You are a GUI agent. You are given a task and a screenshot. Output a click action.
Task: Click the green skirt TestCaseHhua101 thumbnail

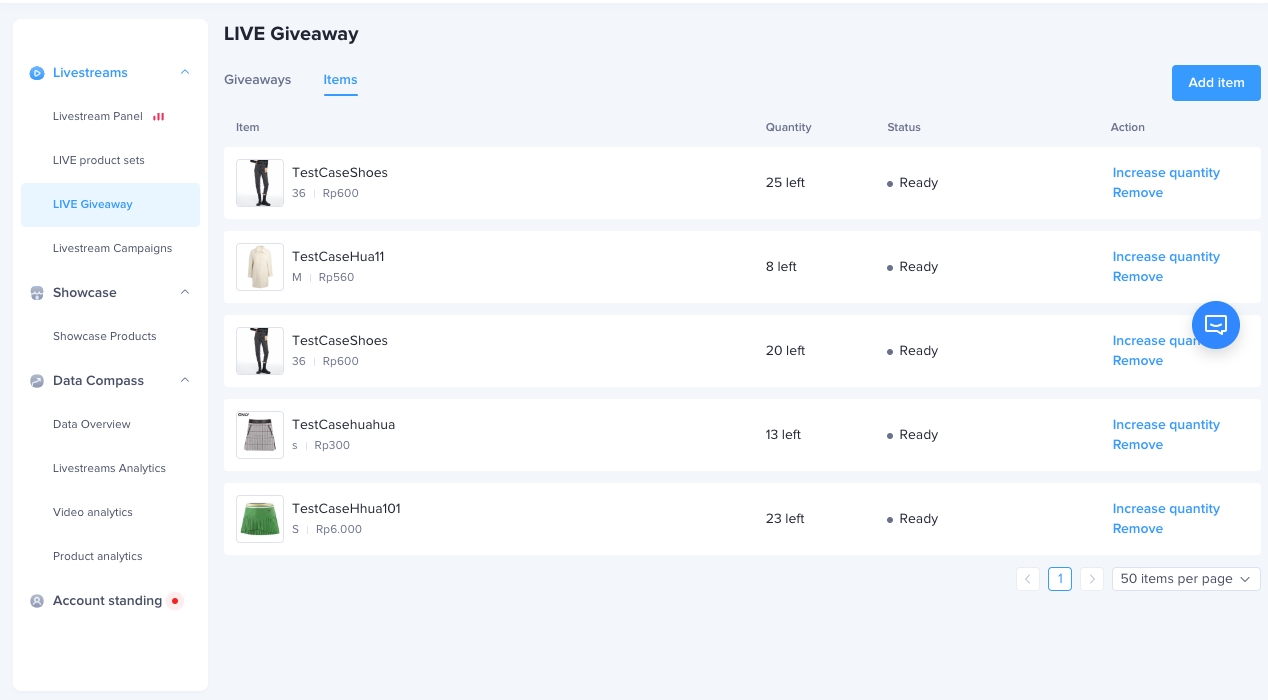pos(260,519)
